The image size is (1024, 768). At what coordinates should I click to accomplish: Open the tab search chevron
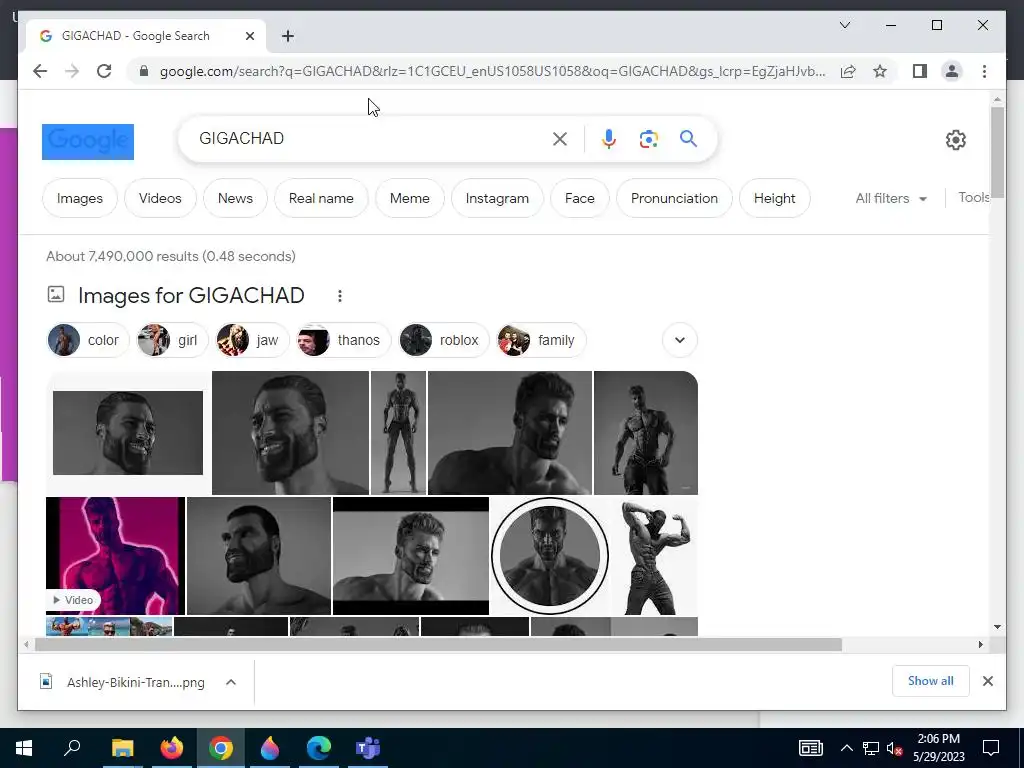[844, 25]
